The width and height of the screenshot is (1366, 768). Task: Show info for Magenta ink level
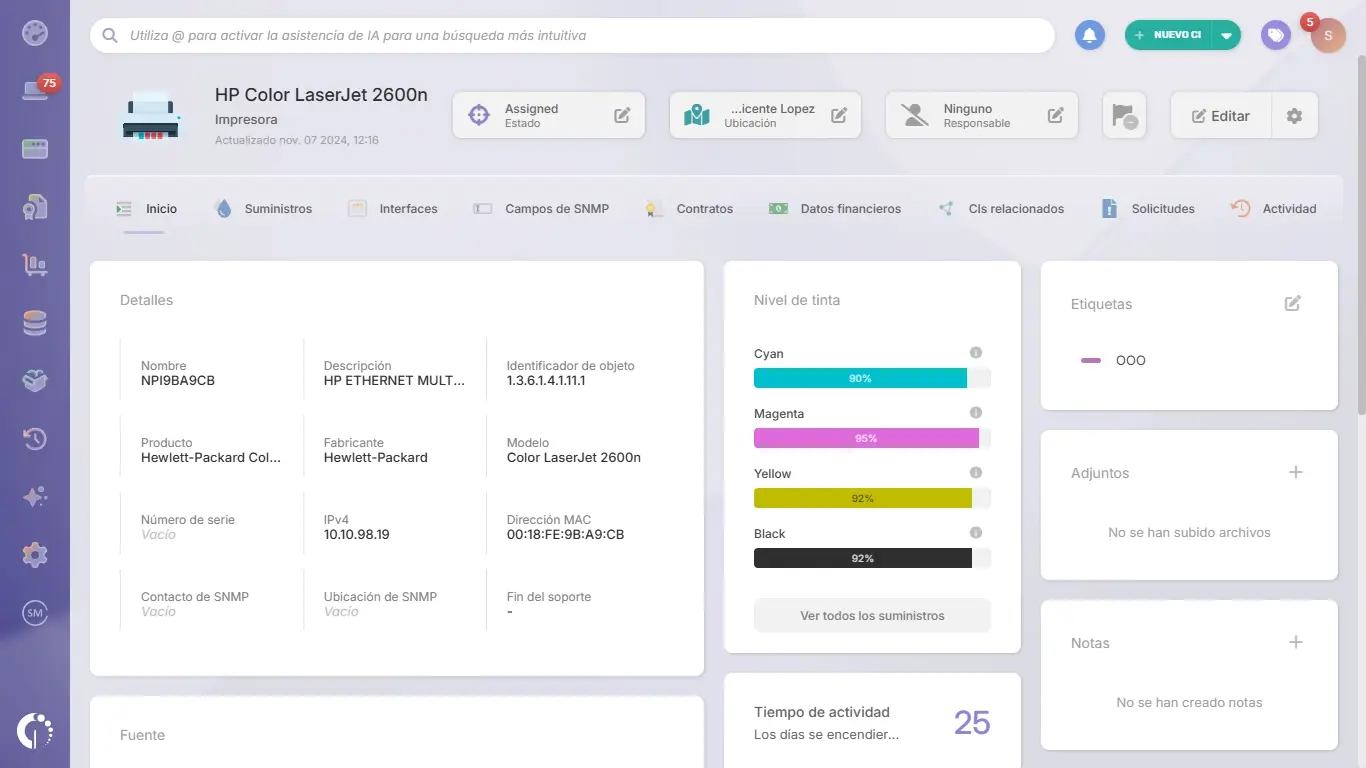click(976, 413)
